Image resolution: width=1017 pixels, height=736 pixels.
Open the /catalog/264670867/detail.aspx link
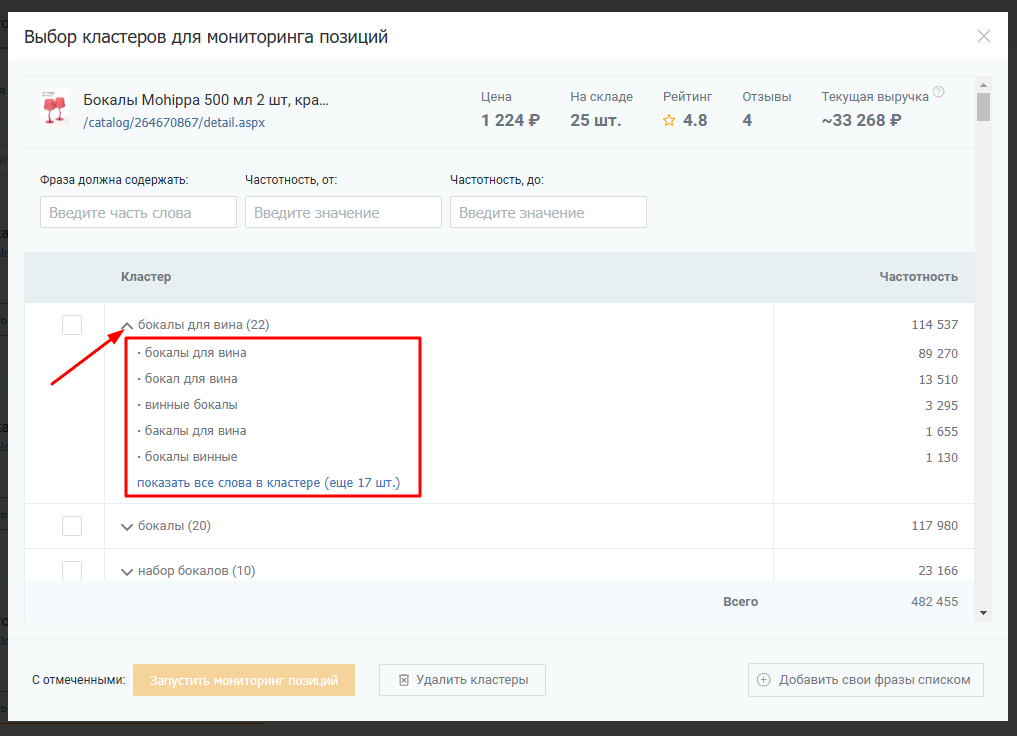174,122
